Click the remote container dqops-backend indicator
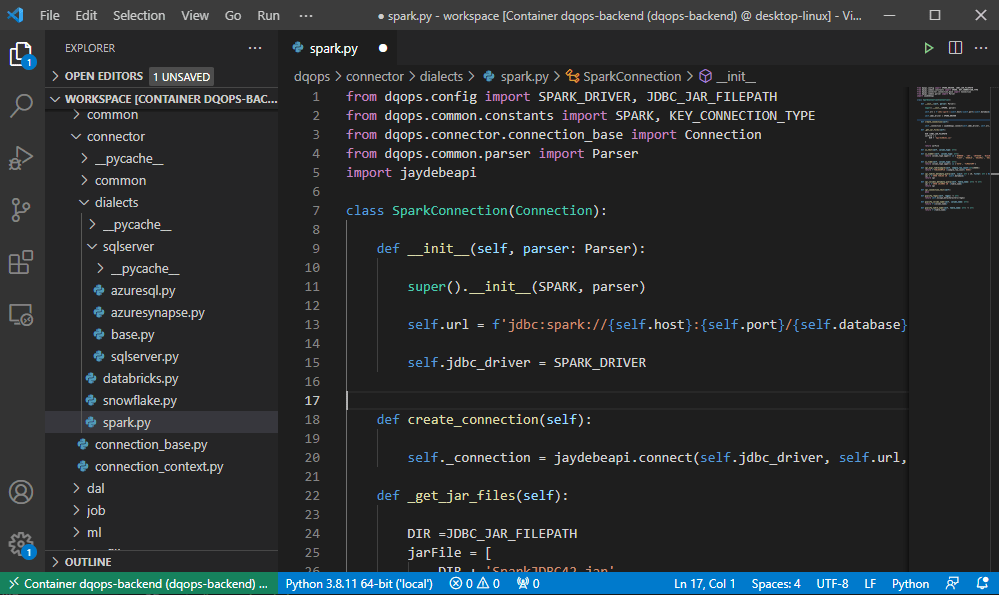999x595 pixels. [136, 584]
